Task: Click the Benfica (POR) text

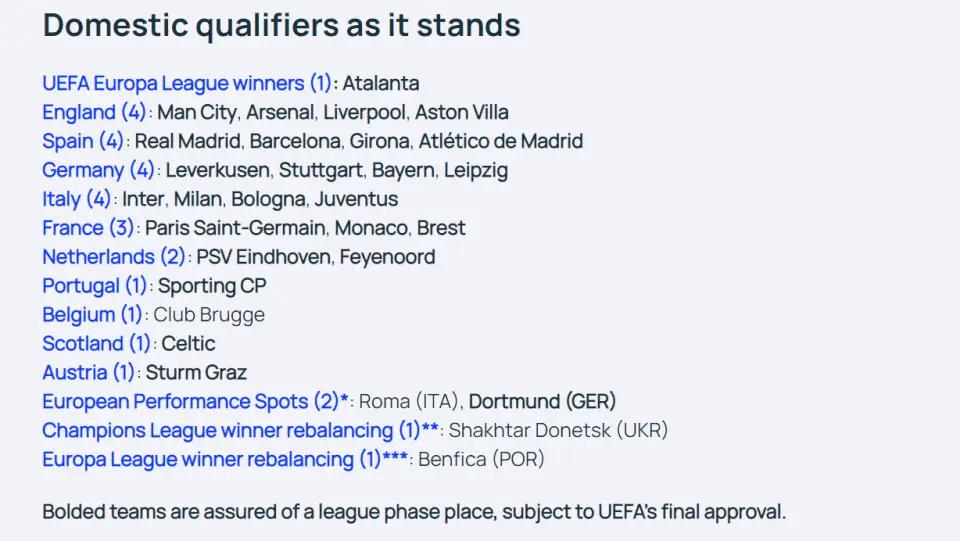Action: (481, 459)
